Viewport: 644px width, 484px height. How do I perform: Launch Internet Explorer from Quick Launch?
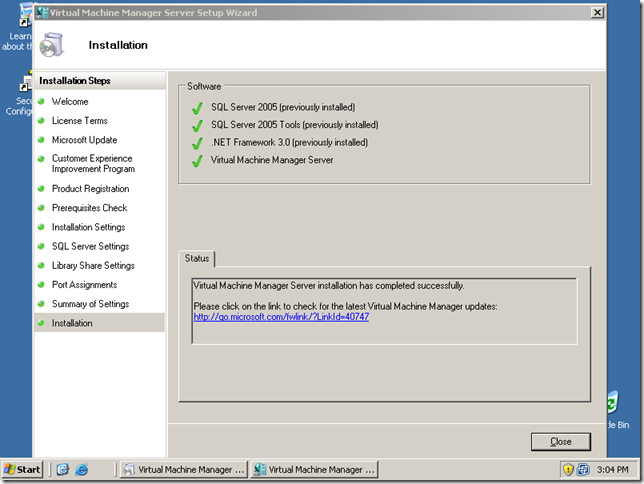pos(81,469)
